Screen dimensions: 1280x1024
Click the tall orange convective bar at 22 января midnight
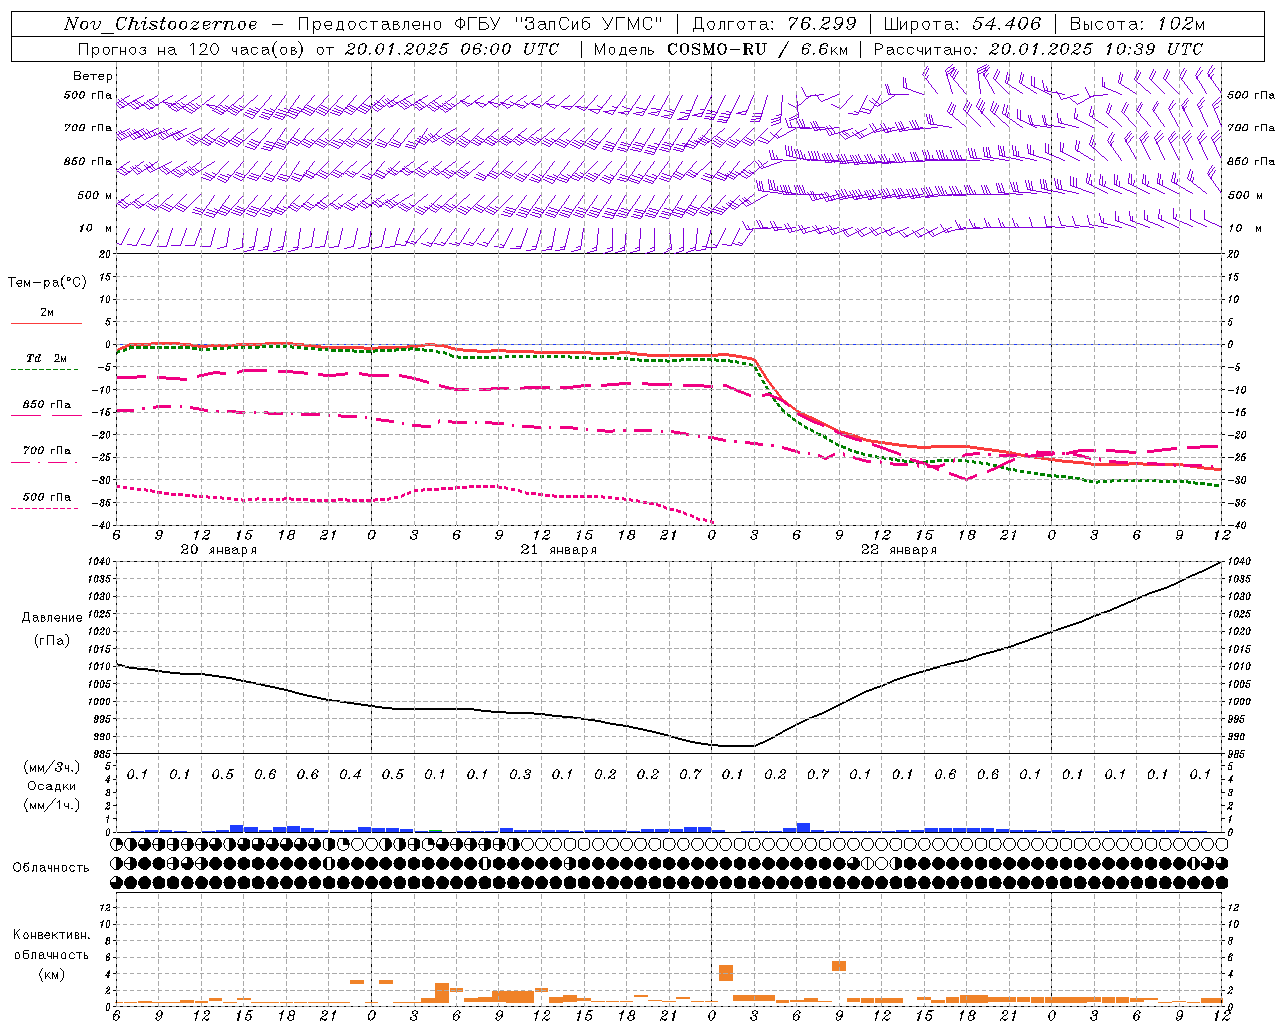click(726, 973)
